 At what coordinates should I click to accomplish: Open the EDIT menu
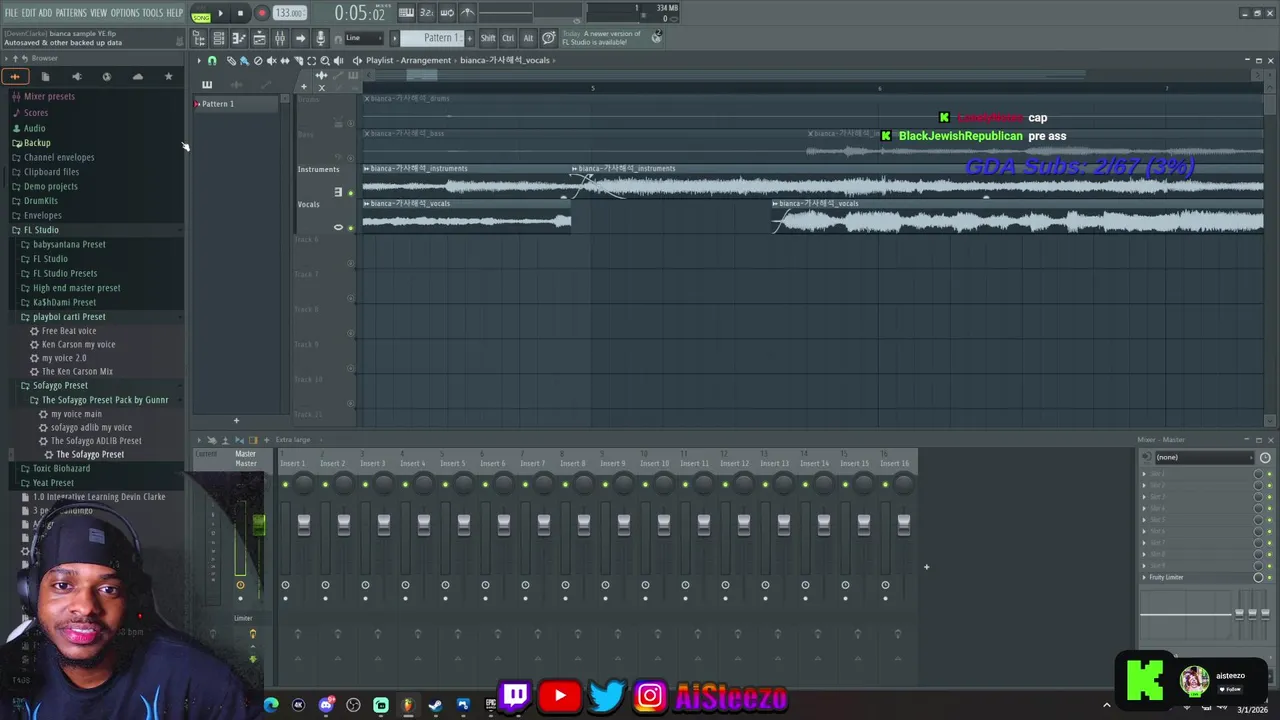click(29, 13)
